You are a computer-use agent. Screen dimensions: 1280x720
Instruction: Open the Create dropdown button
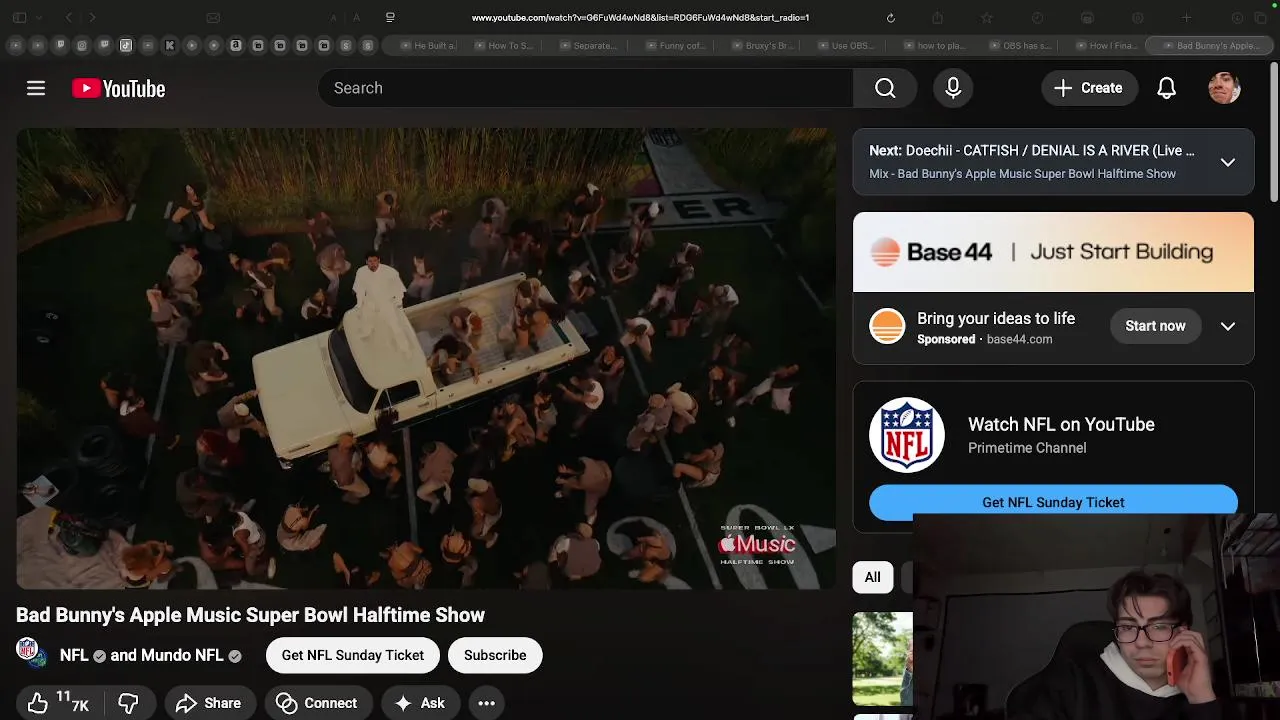click(1089, 88)
